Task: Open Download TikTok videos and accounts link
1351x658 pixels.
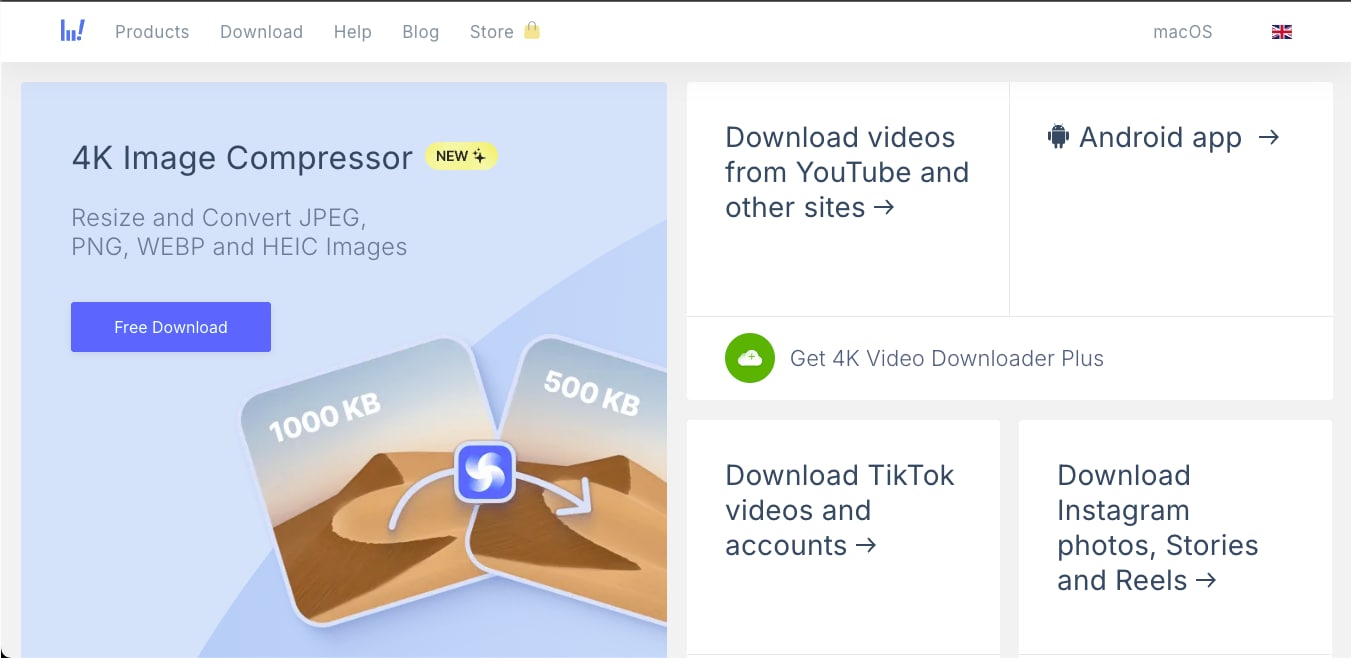Action: [840, 510]
